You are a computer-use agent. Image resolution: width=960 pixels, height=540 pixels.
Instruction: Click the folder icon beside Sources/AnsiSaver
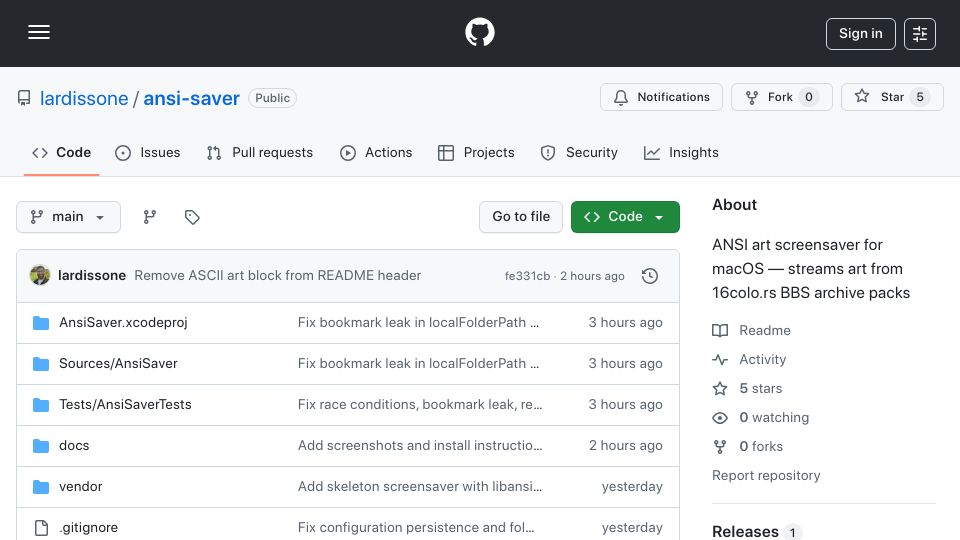pos(41,364)
